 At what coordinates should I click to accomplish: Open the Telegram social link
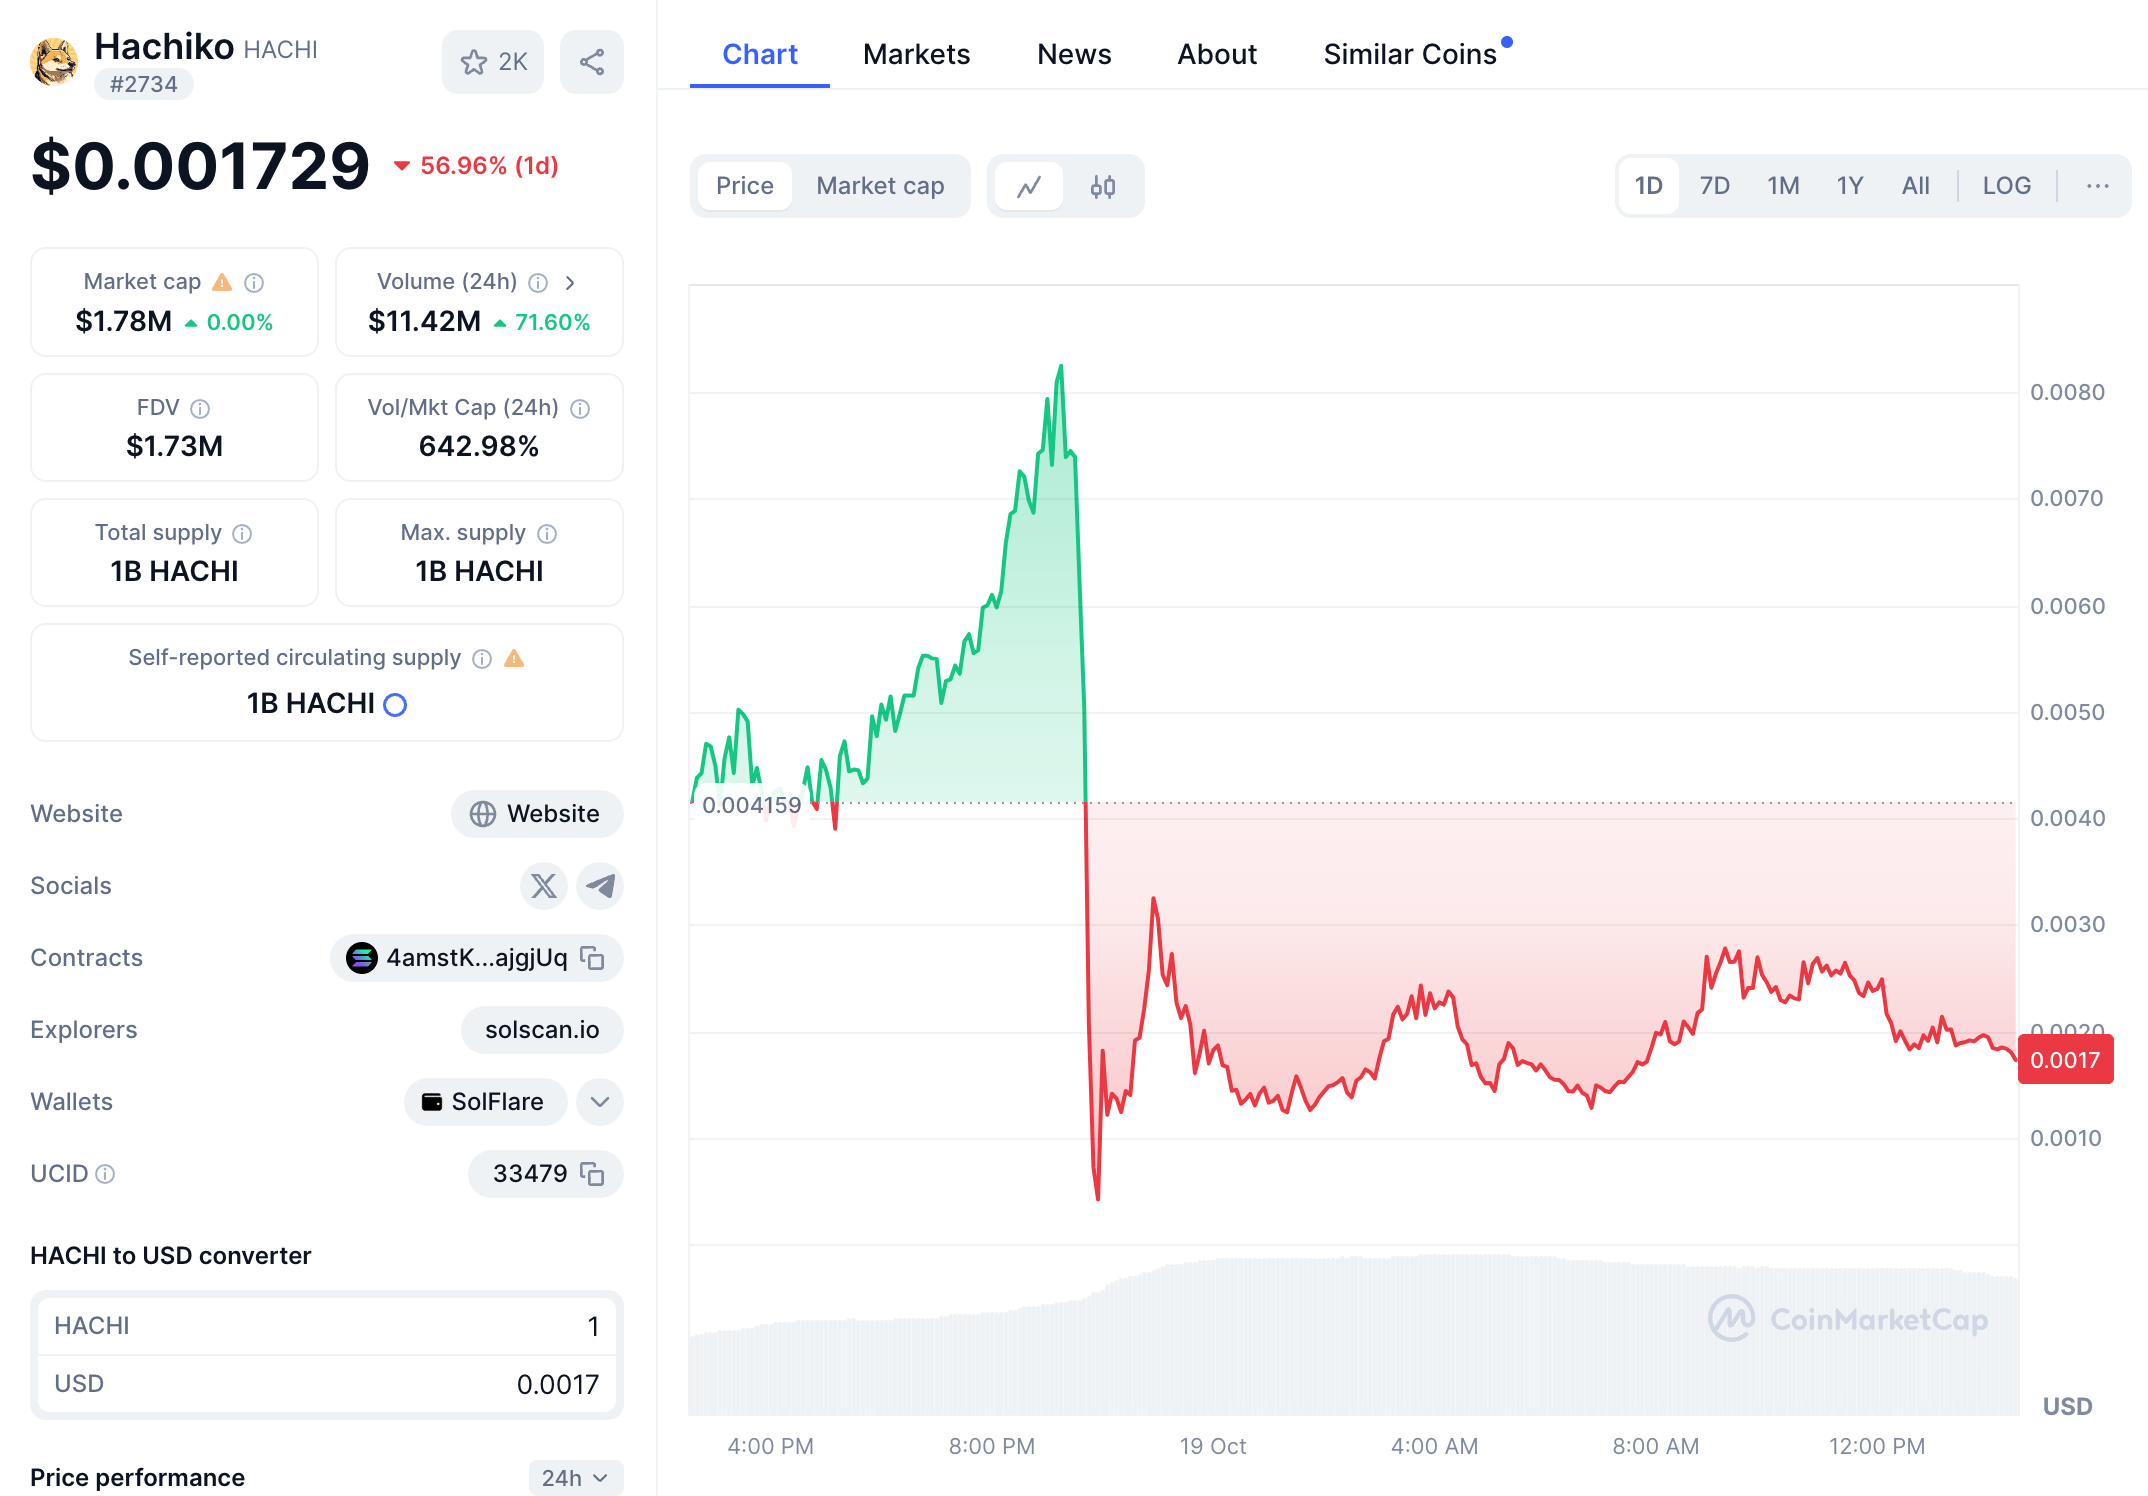coord(600,886)
